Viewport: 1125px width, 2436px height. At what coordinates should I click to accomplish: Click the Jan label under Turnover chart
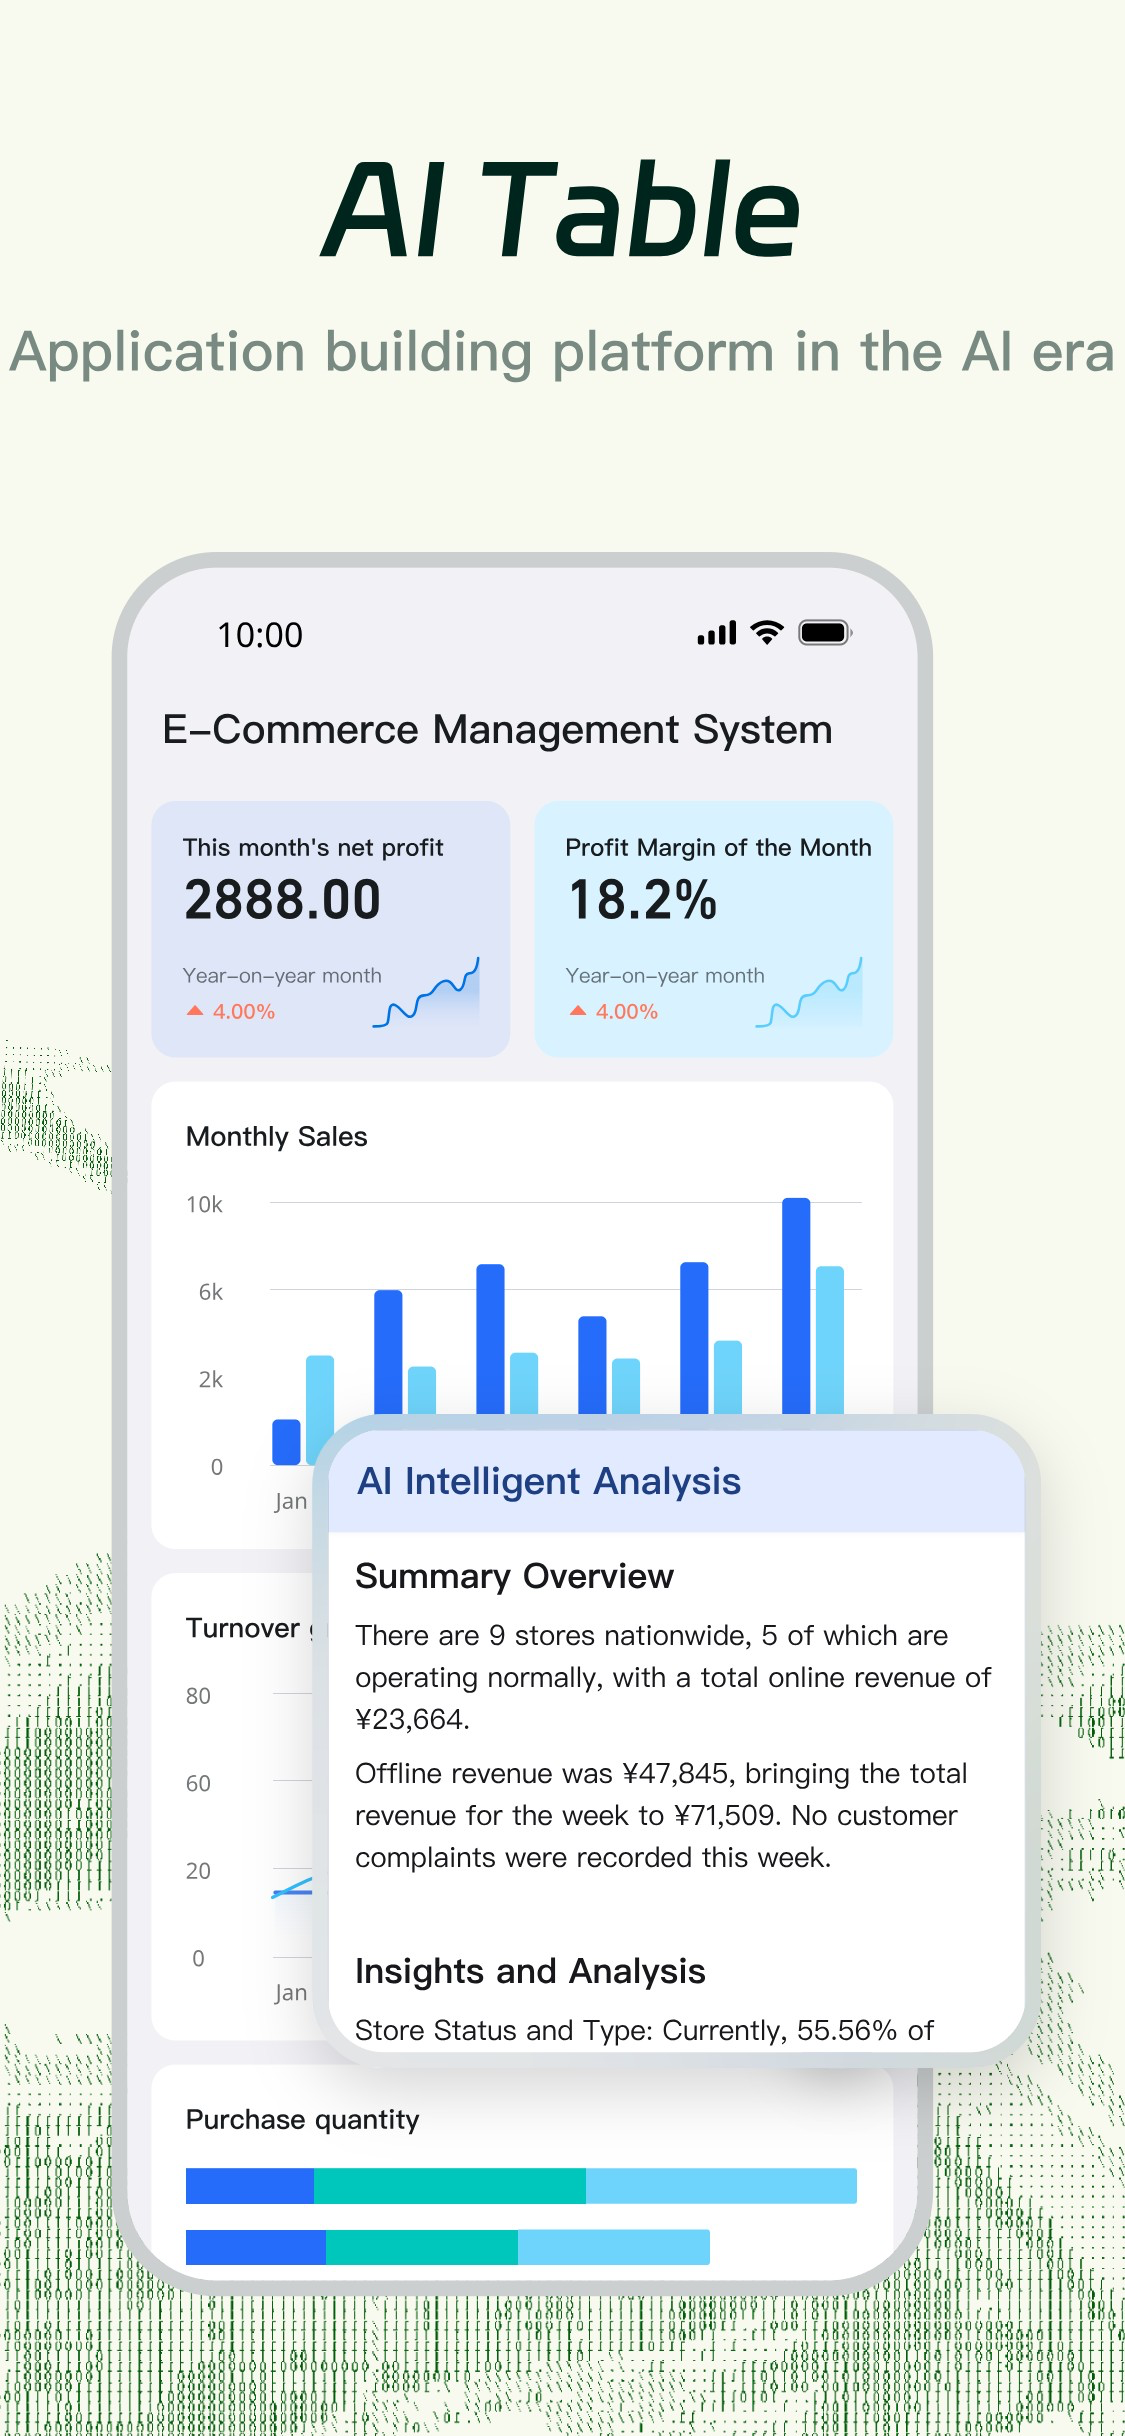pos(291,1993)
